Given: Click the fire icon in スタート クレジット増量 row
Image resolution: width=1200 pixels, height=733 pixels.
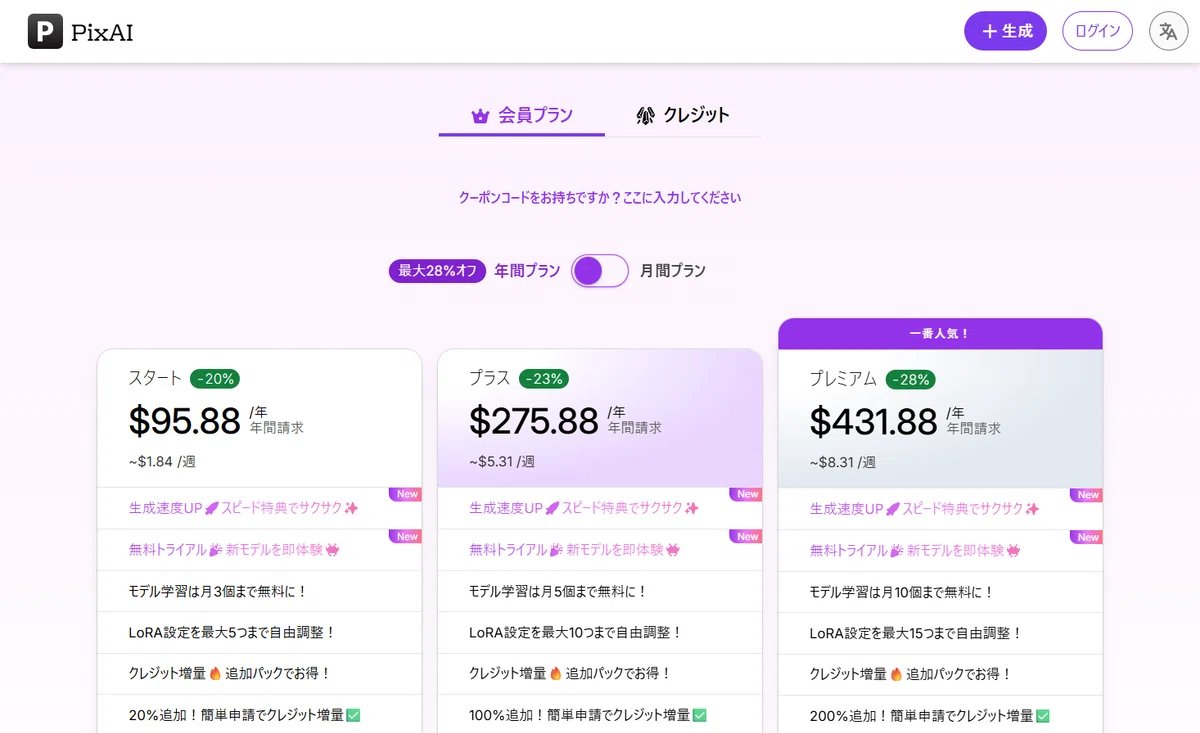Looking at the screenshot, I should coord(215,674).
